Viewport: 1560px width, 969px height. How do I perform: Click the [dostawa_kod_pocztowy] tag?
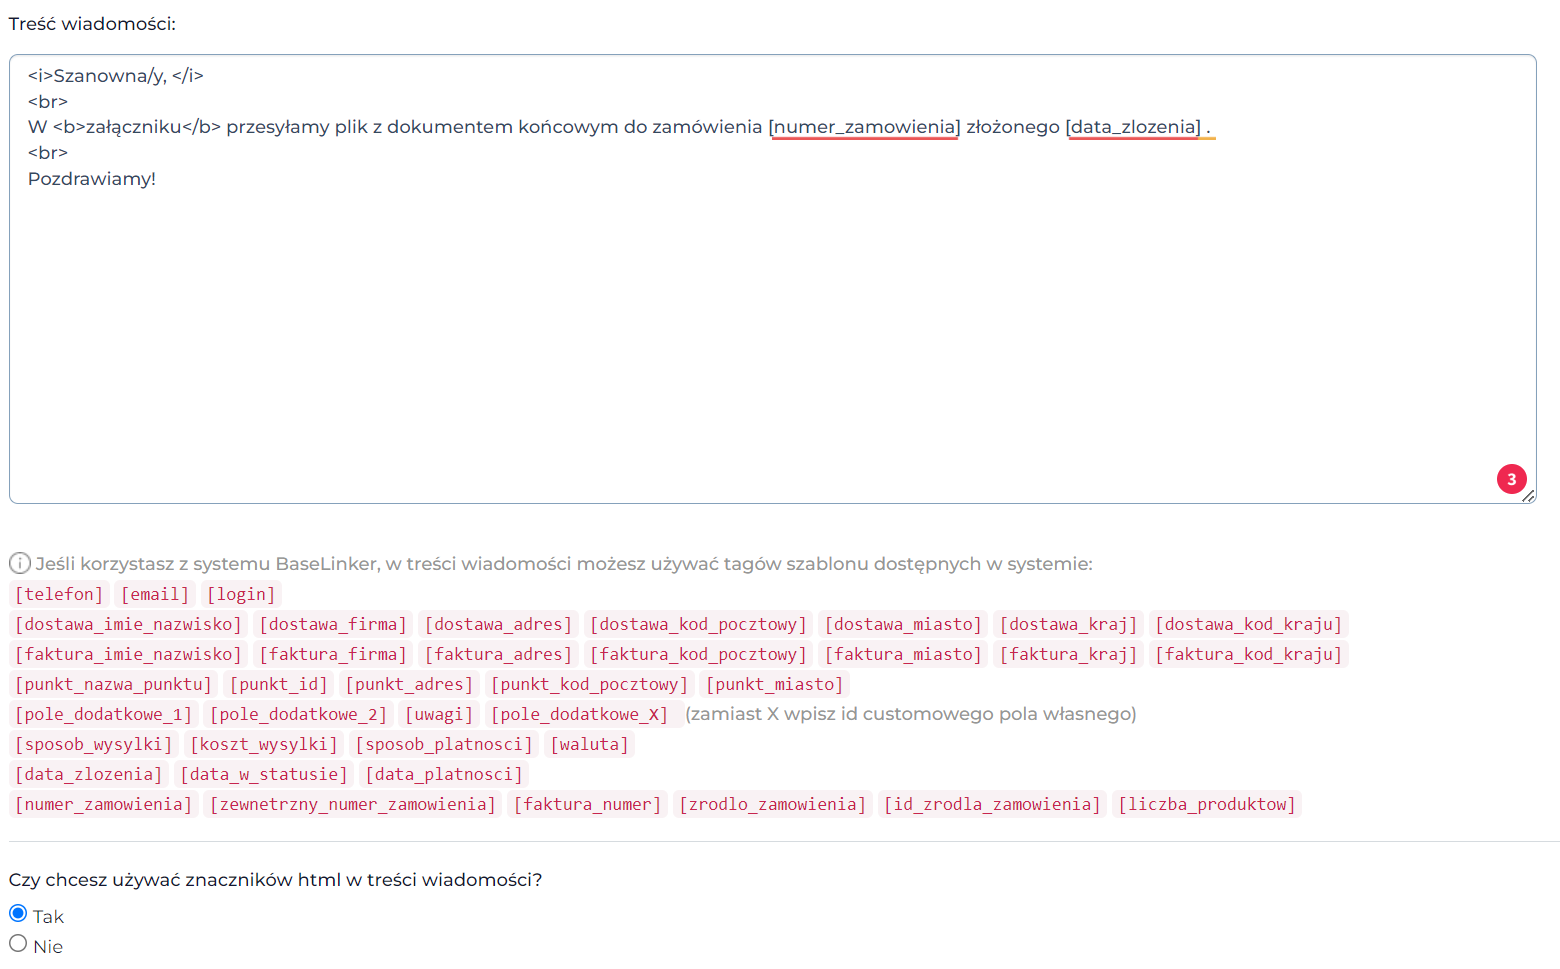click(698, 624)
